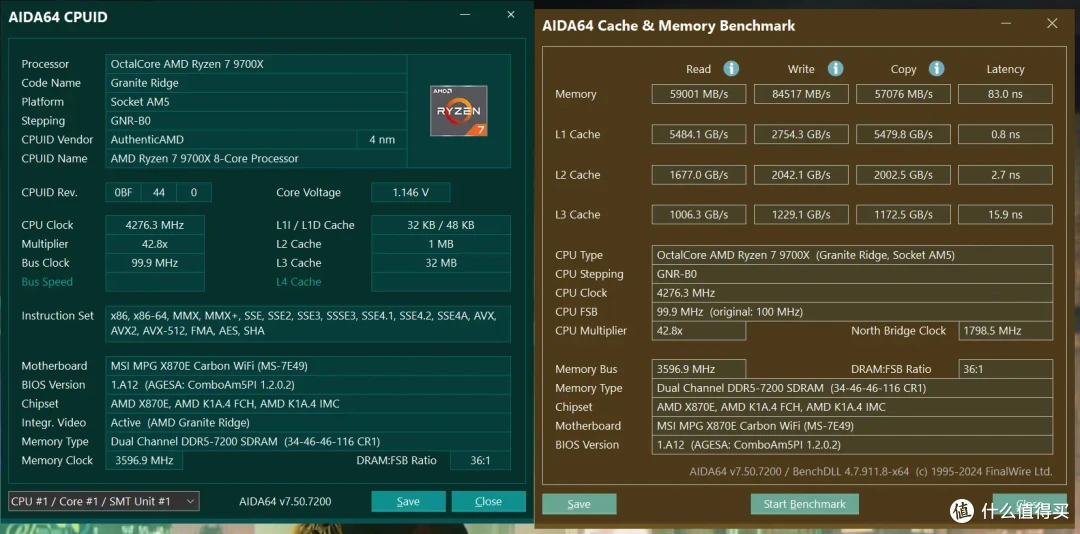The height and width of the screenshot is (534, 1080).
Task: Select L1 Cache Latency value 0.8 ns
Action: [1005, 134]
